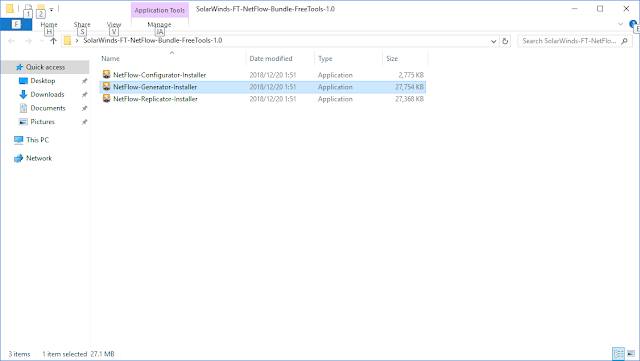Open the File tab
Screen dimensions: 640x361
click(x=16, y=25)
